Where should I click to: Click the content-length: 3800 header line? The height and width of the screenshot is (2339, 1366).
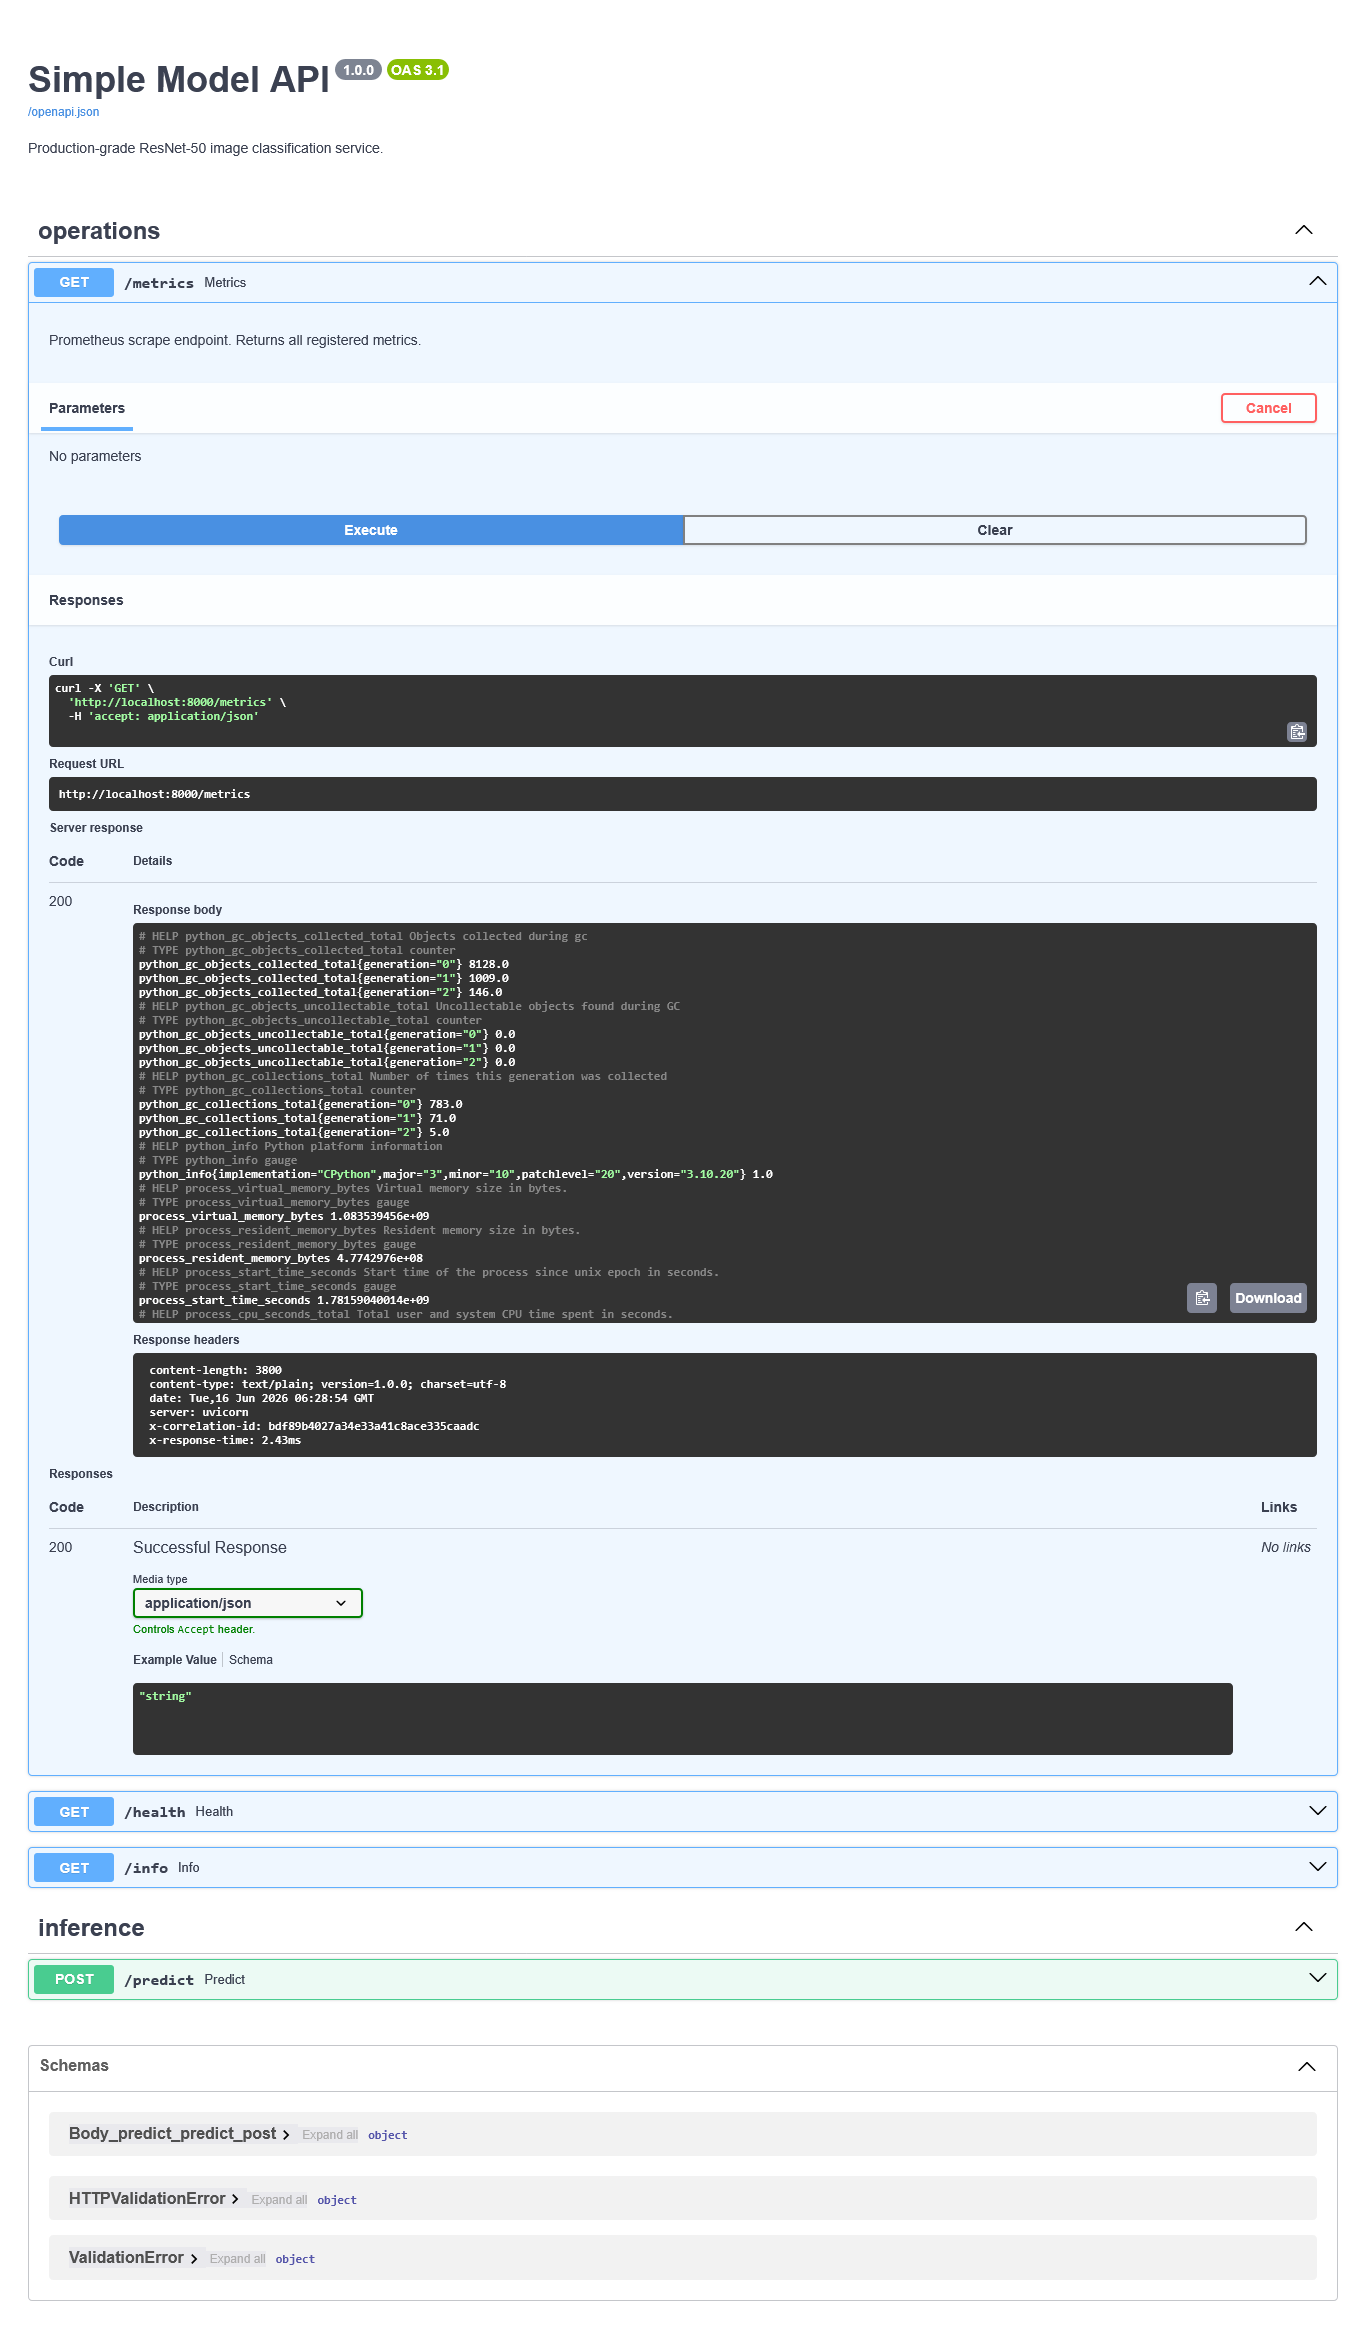tap(215, 1370)
